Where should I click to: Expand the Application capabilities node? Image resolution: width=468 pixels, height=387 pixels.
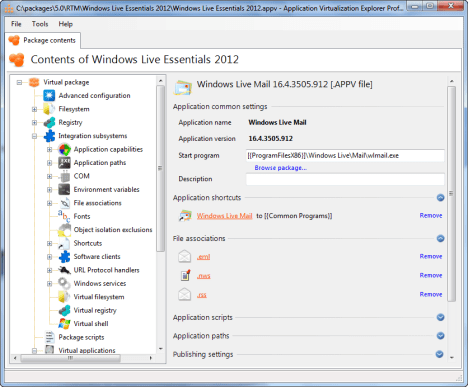click(x=49, y=149)
